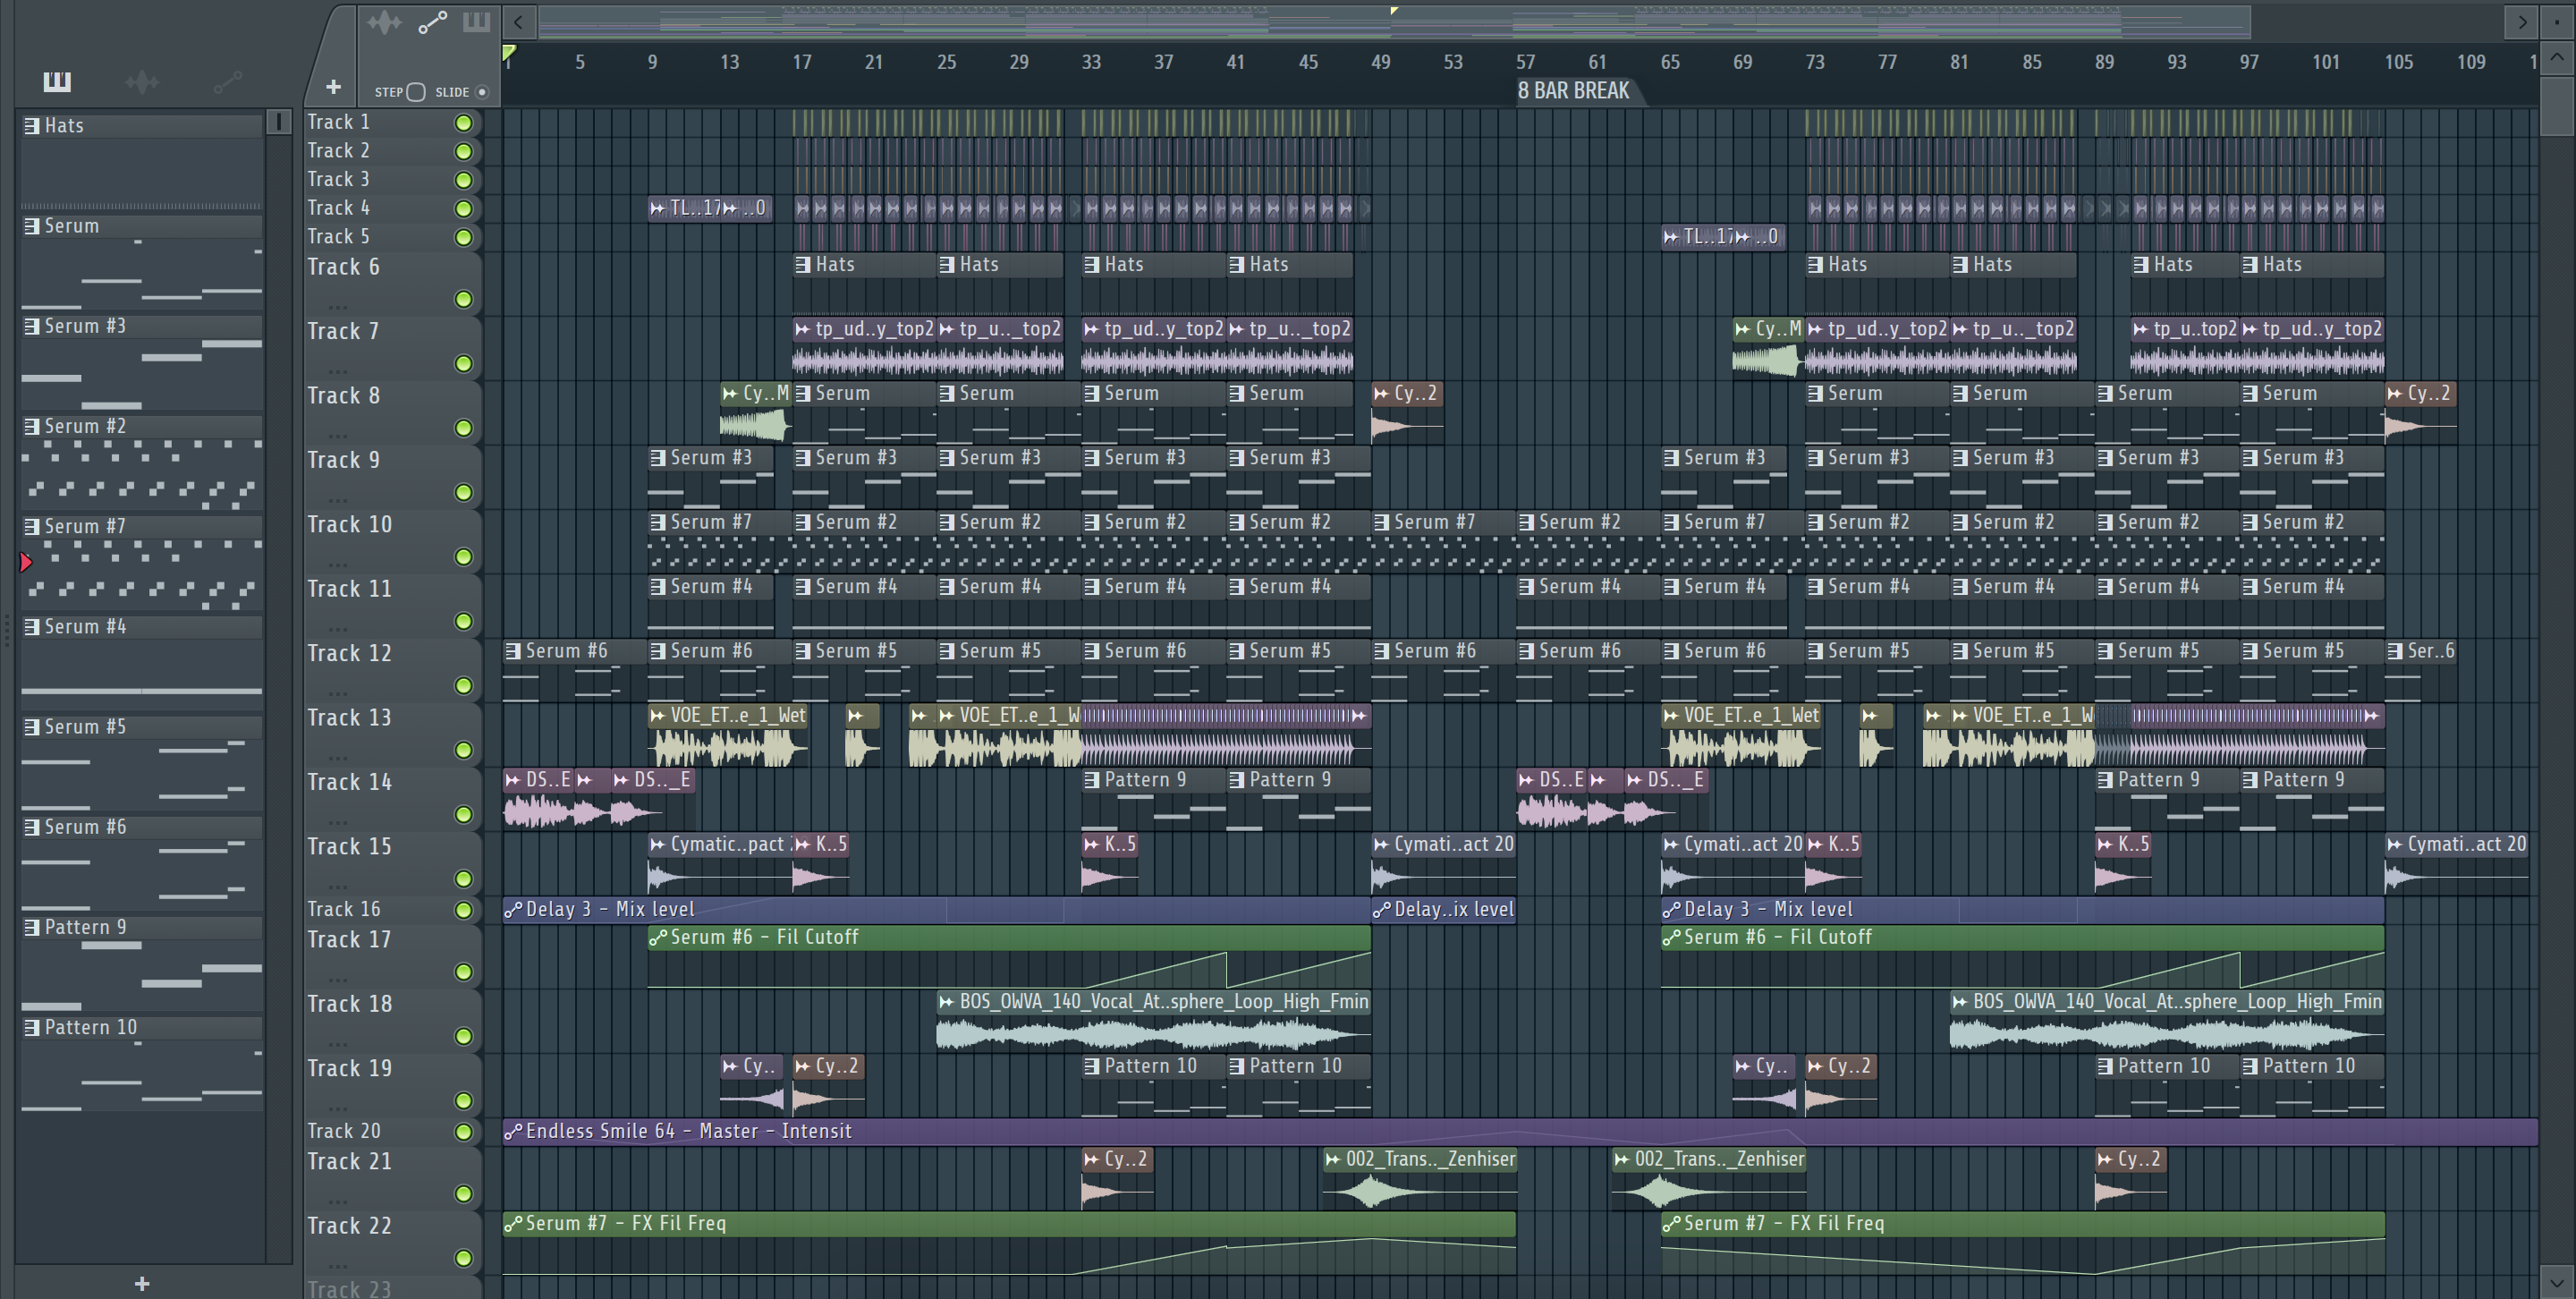Screen dimensions: 2576x1299
Task: Add a new track with plus button
Action: point(333,88)
